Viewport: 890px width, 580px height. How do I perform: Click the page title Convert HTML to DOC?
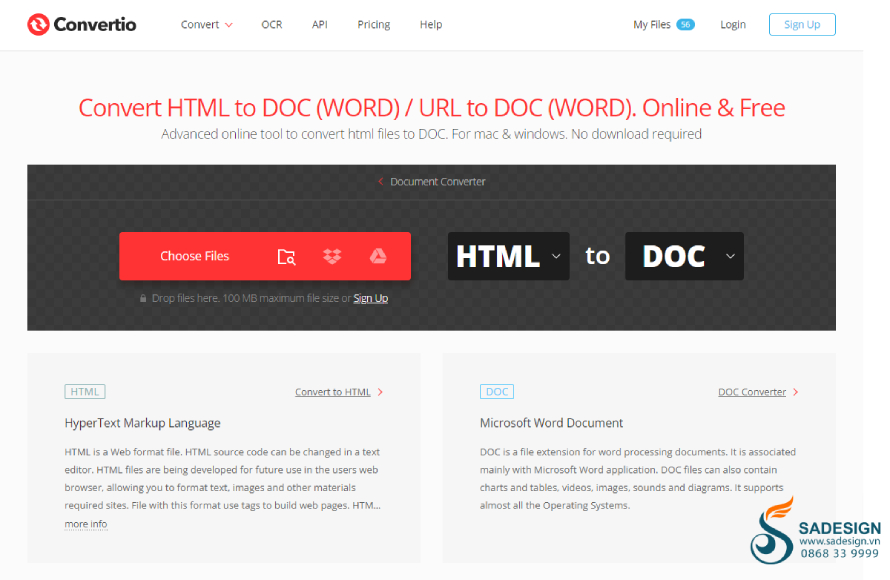431,108
